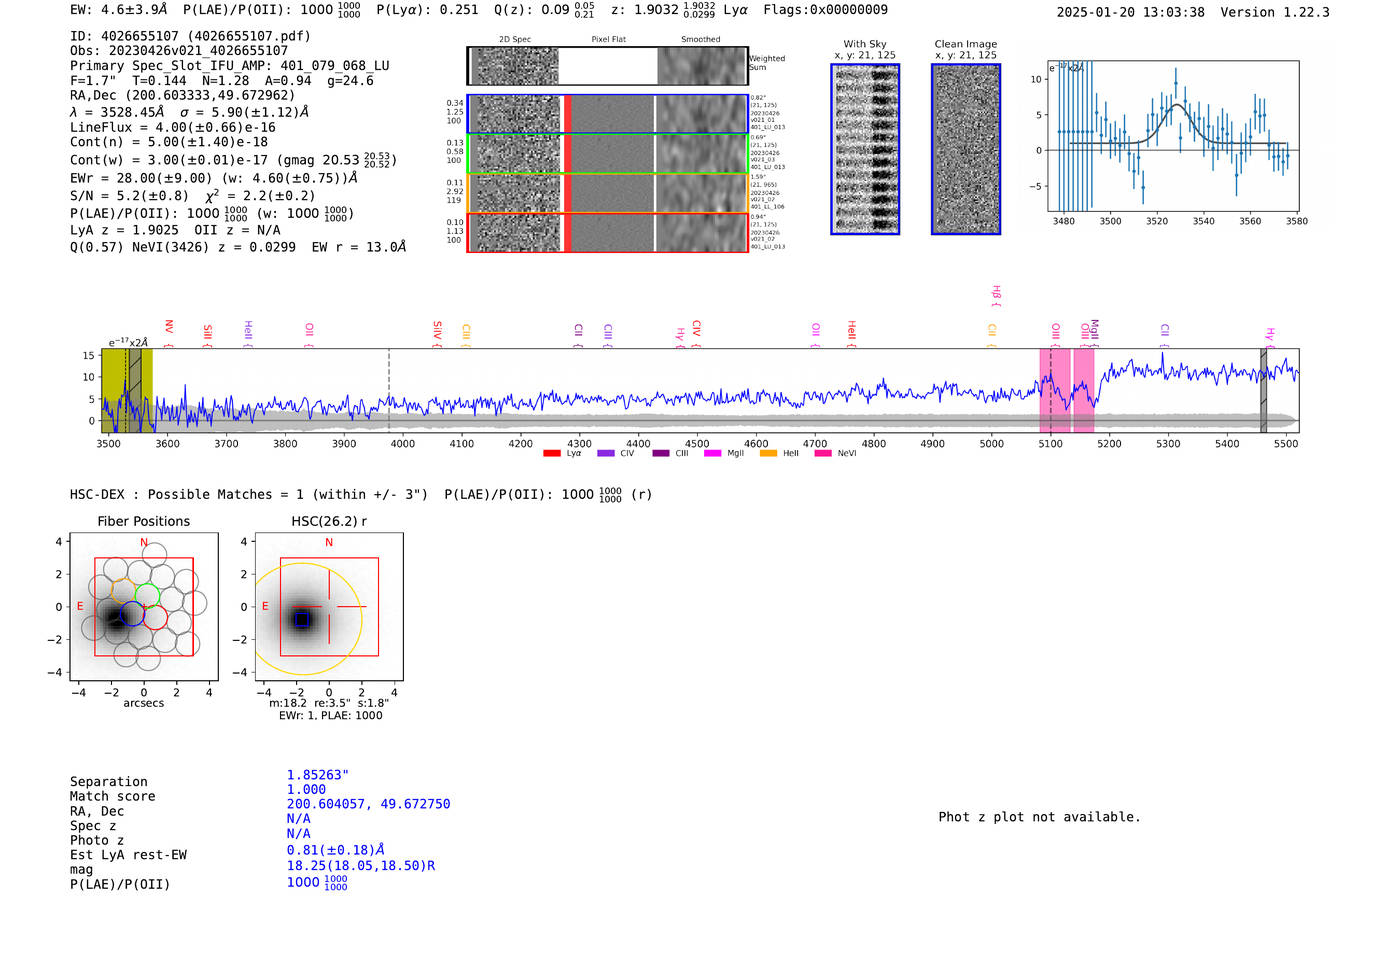This screenshot has height=953, width=1400.
Task: Click the CIV purple legend swatch
Action: pos(605,453)
